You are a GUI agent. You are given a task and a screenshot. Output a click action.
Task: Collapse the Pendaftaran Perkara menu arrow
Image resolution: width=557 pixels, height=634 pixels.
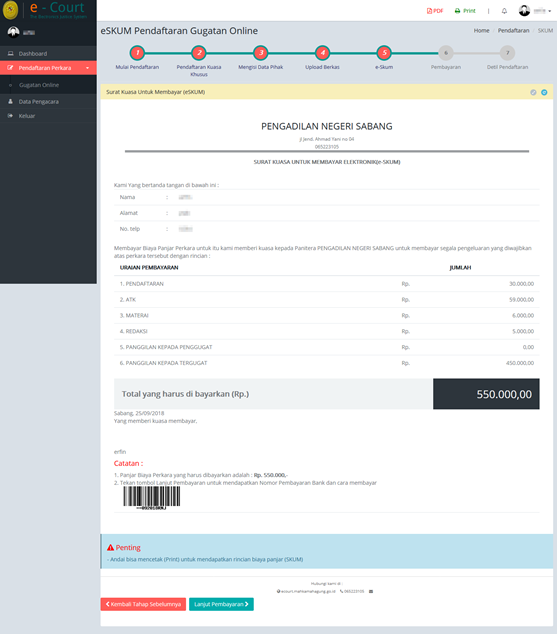(x=87, y=68)
